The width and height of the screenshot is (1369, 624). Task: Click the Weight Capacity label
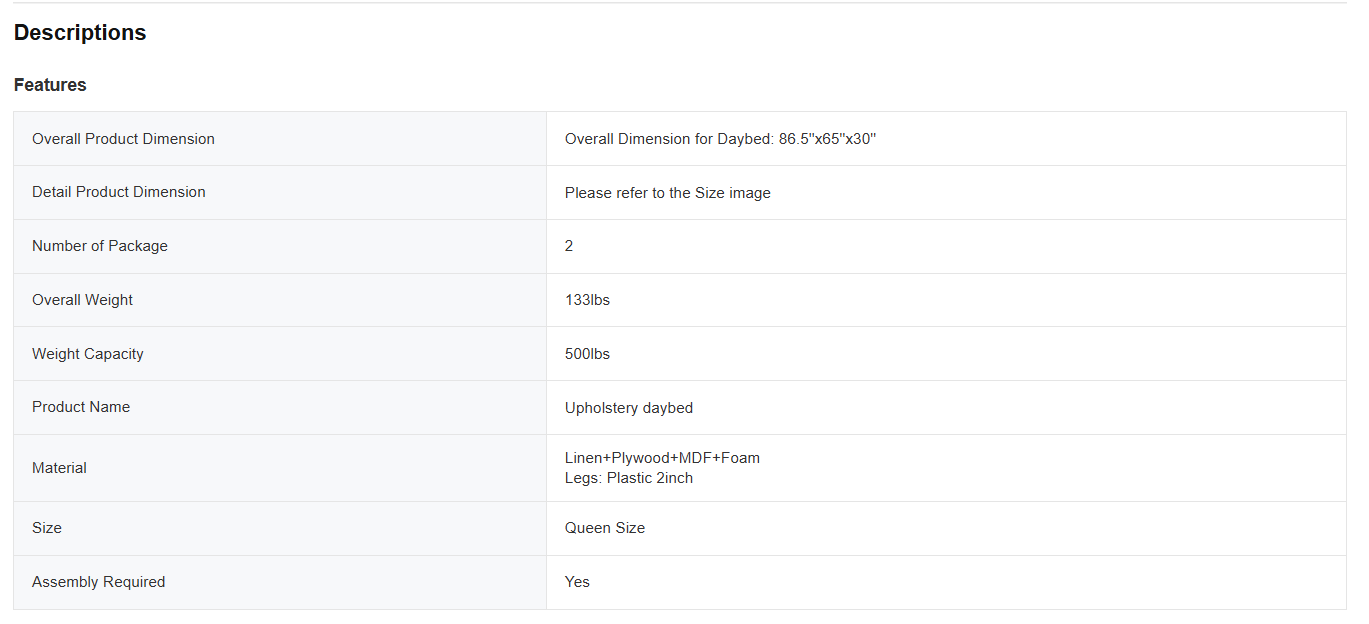[x=88, y=354]
